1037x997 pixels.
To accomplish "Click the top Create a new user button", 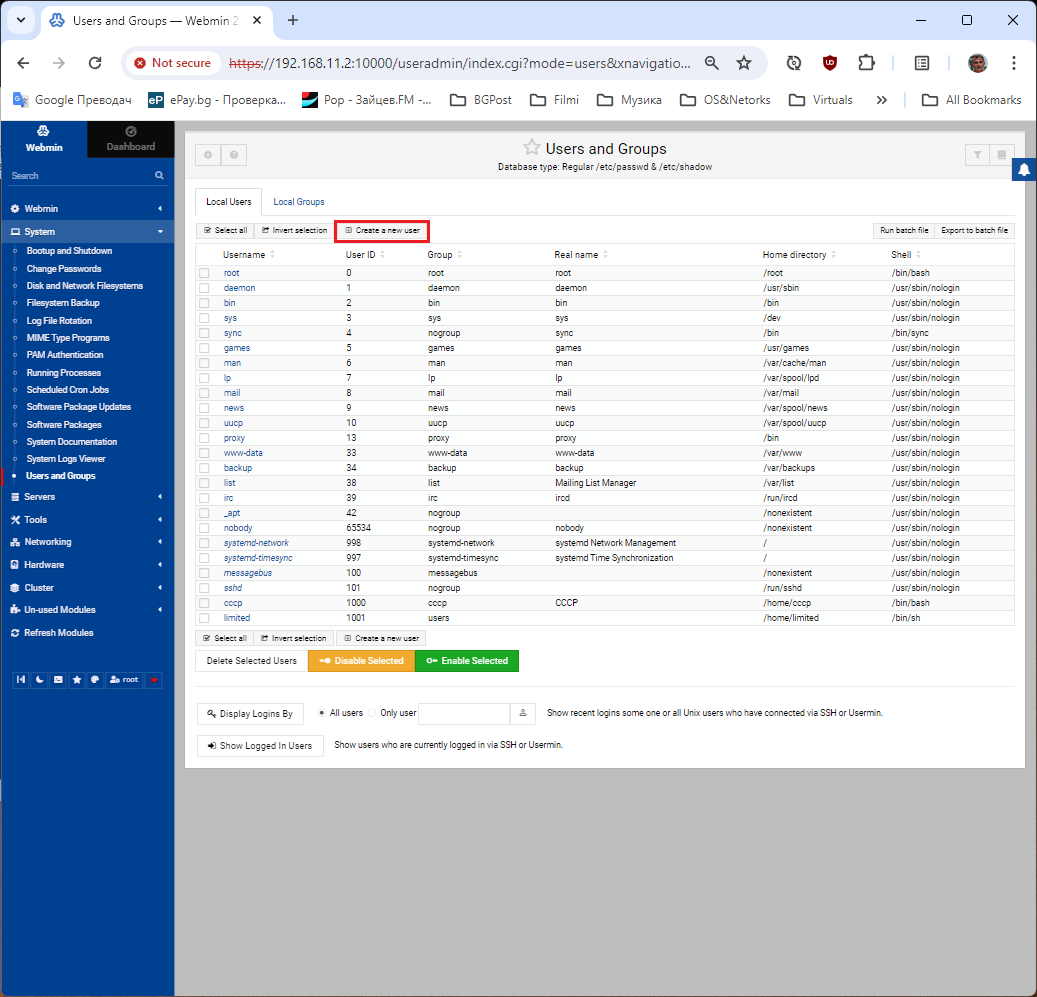I will 382,231.
